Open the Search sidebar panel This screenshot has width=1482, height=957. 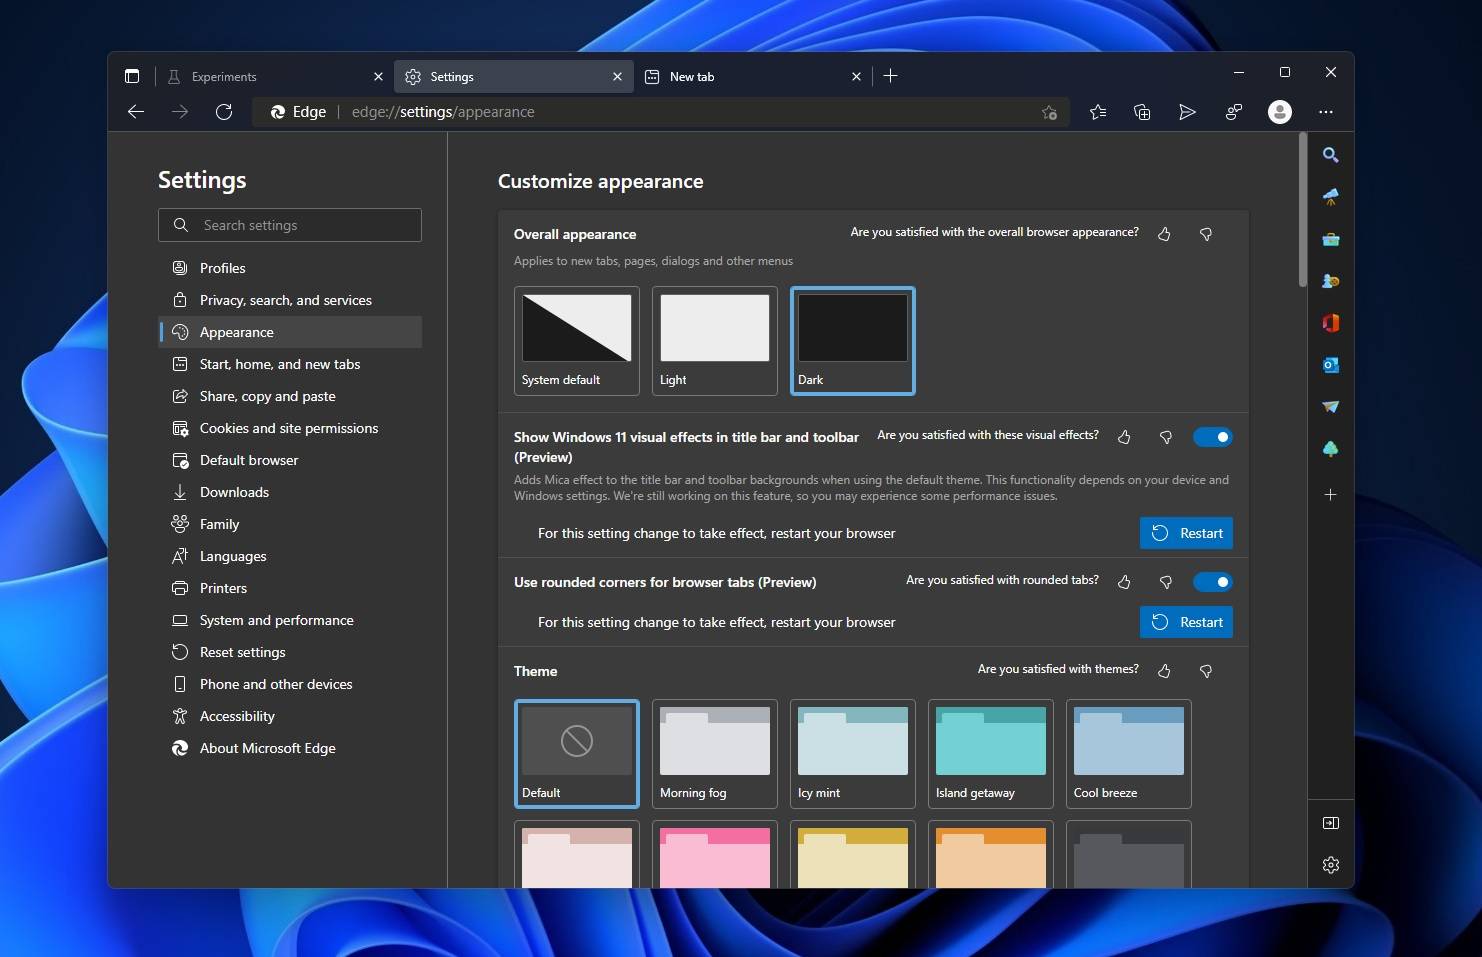pos(1331,155)
